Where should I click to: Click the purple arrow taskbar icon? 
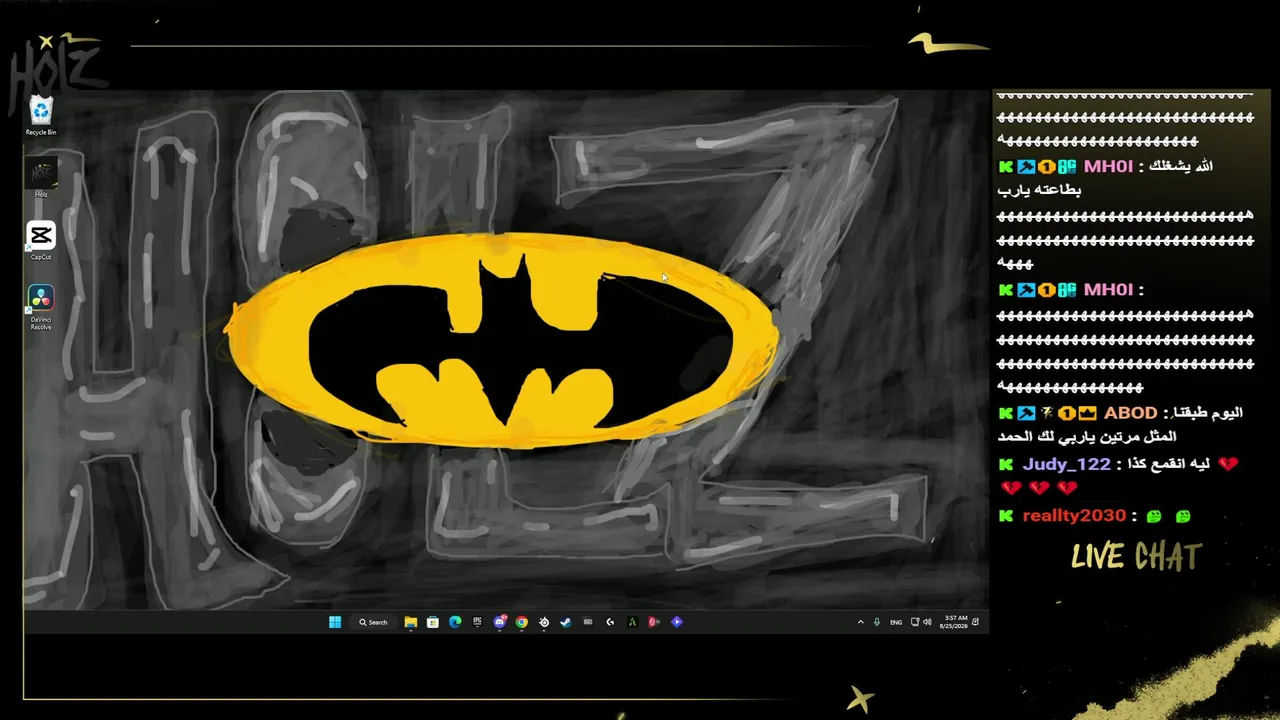pos(677,622)
